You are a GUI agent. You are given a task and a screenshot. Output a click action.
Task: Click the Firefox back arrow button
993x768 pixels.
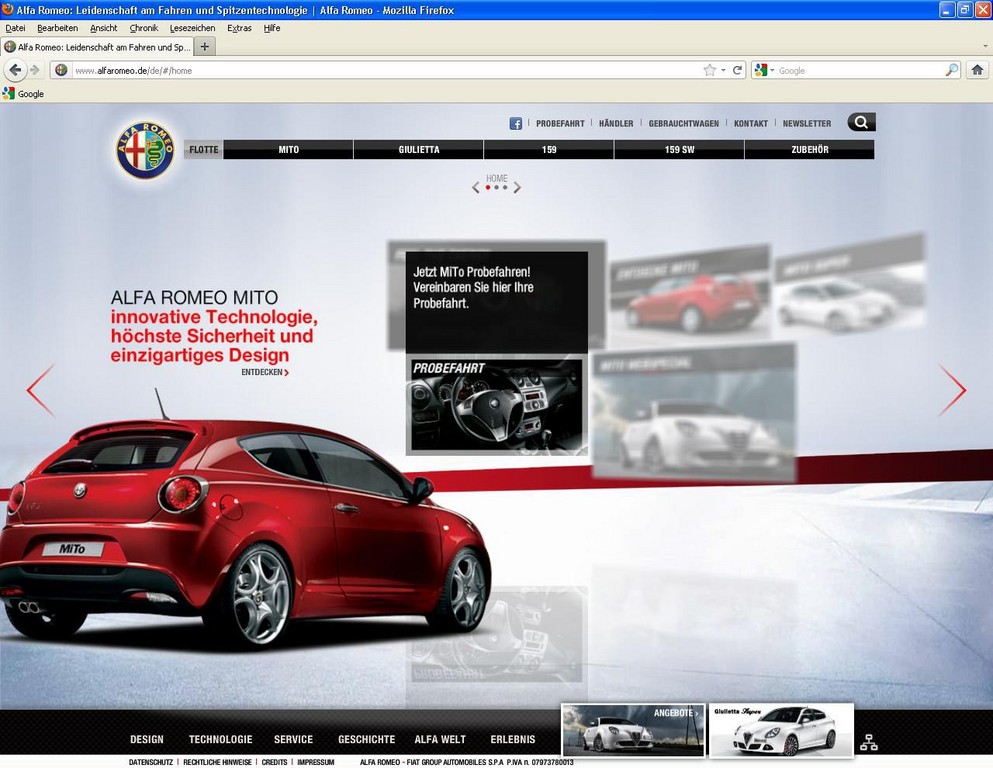pyautogui.click(x=15, y=70)
